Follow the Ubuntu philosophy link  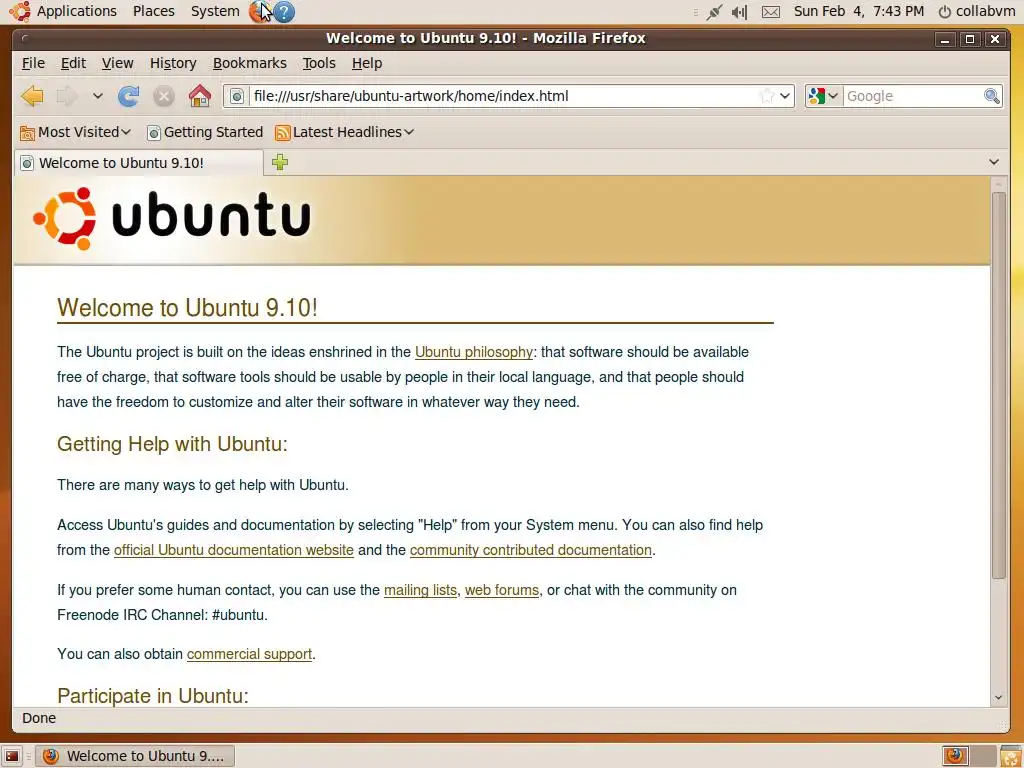coord(474,352)
